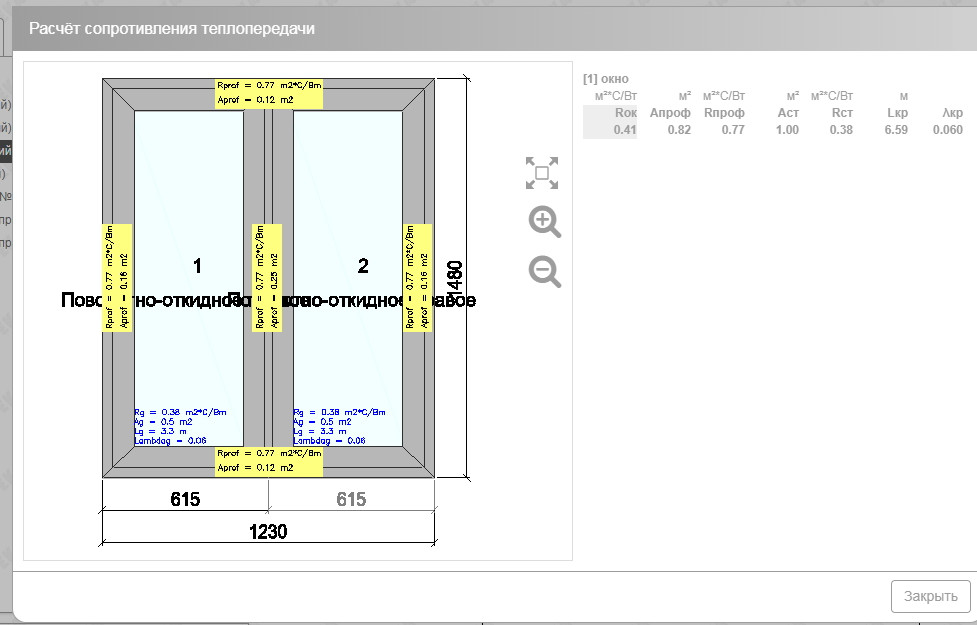Screen dimensions: 977x625
Task: Select window sash number 1
Action: click(x=197, y=265)
